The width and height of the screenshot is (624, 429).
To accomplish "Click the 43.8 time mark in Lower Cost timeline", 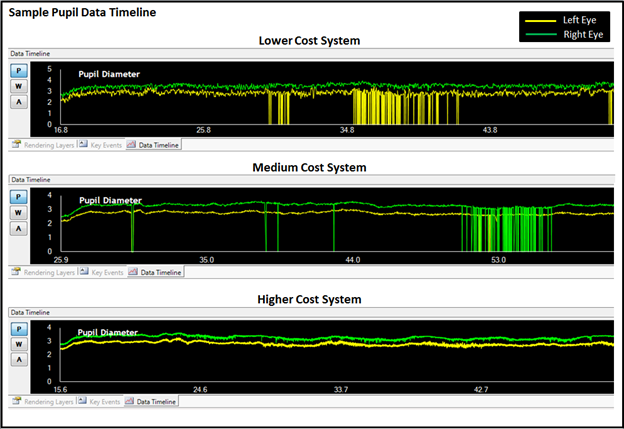I will (x=490, y=130).
